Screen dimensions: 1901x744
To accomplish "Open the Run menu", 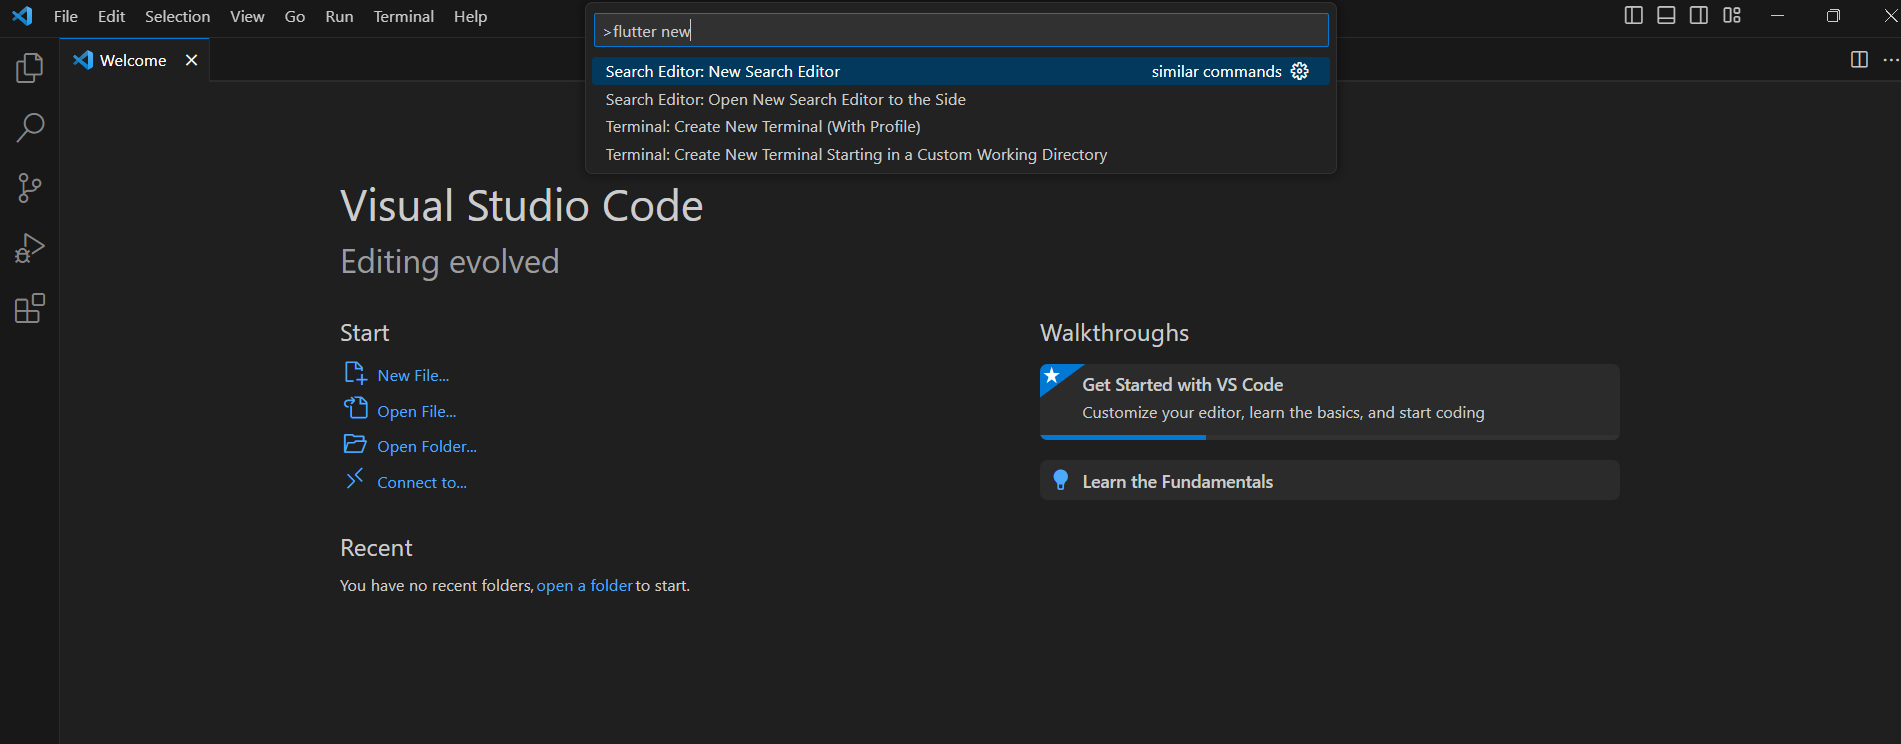I will [x=339, y=16].
